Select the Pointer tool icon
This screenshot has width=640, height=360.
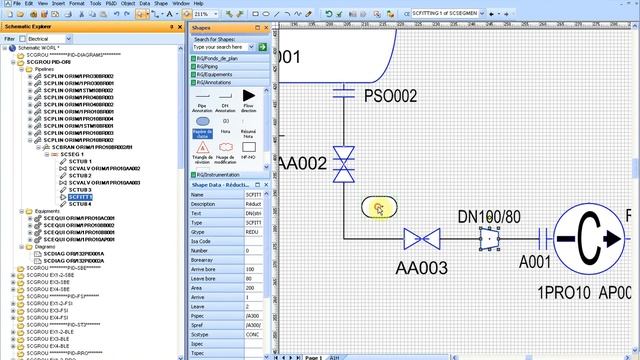tap(140, 14)
